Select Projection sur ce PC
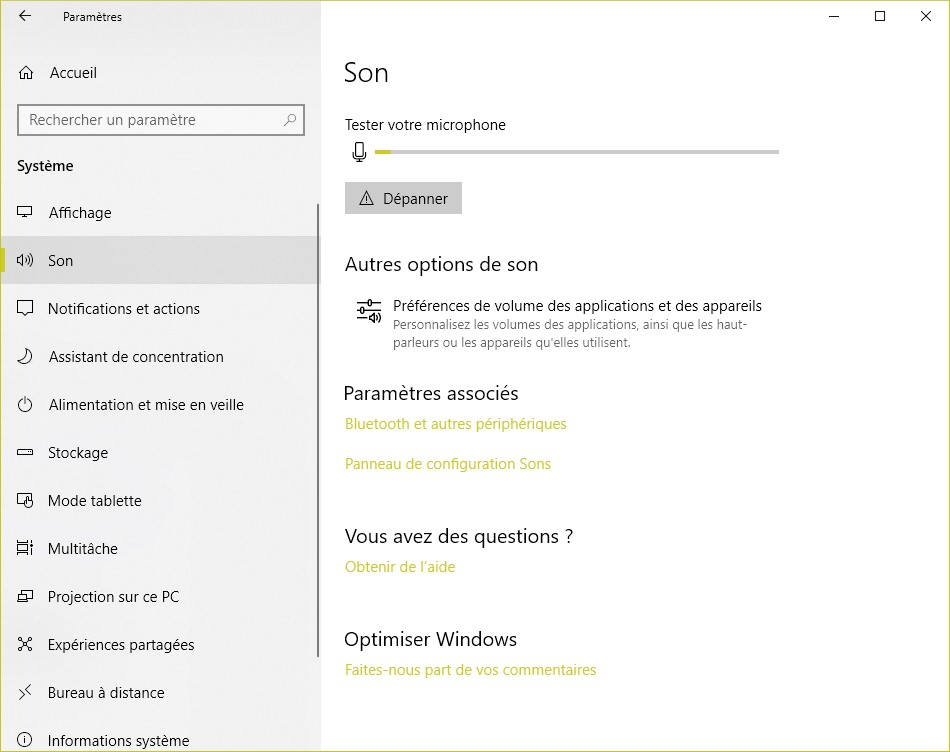 tap(114, 597)
